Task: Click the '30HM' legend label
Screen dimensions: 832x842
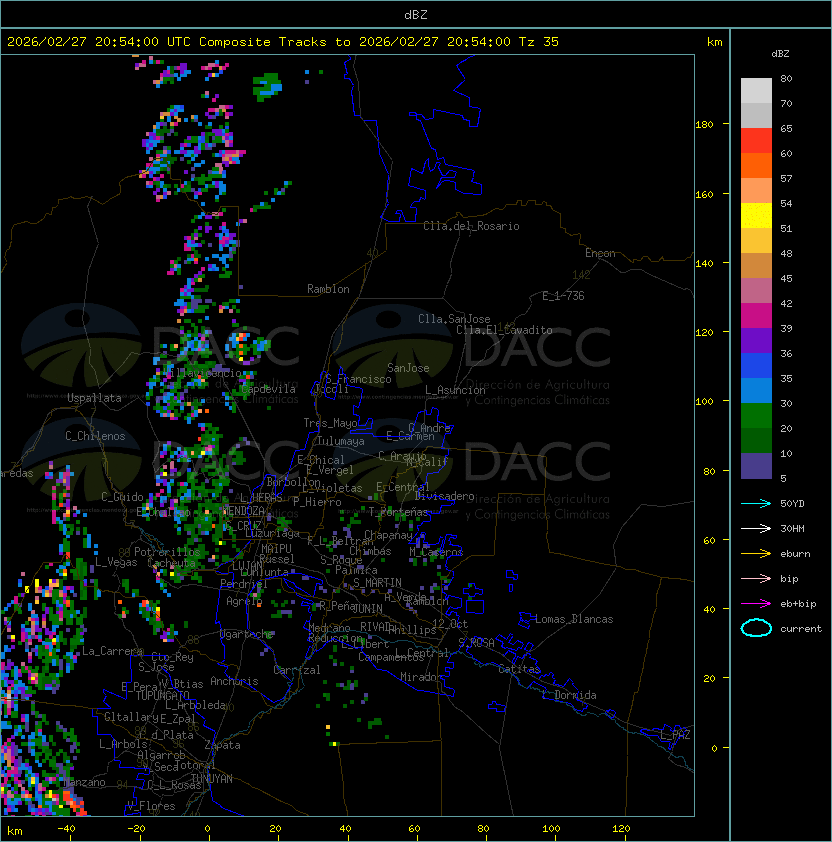Action: [792, 529]
